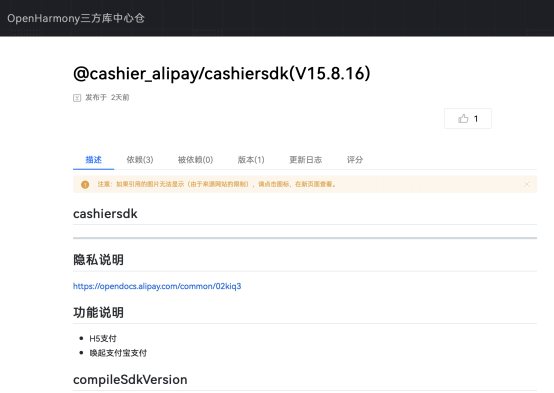The height and width of the screenshot is (393, 554).
Task: Click the like count number 1
Action: click(476, 119)
